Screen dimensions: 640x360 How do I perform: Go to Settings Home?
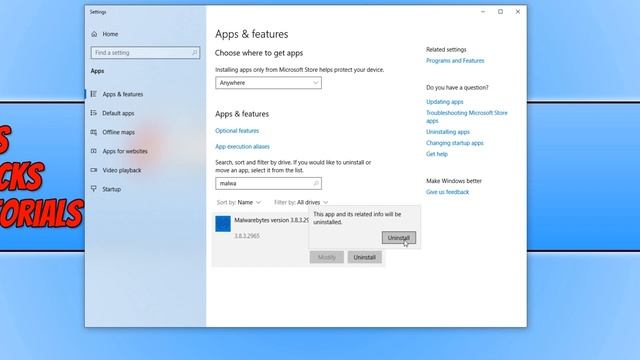point(105,34)
